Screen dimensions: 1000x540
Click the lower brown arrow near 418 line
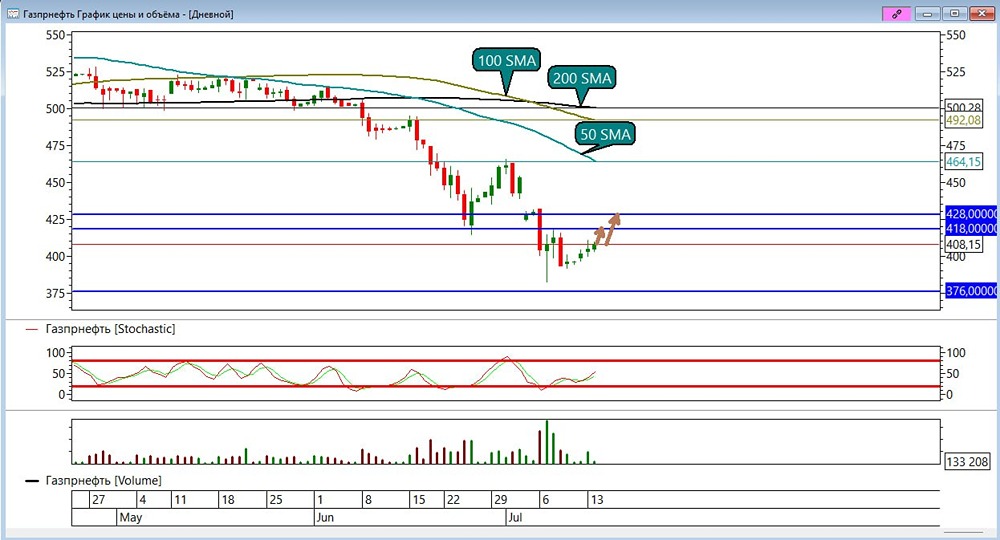[599, 236]
